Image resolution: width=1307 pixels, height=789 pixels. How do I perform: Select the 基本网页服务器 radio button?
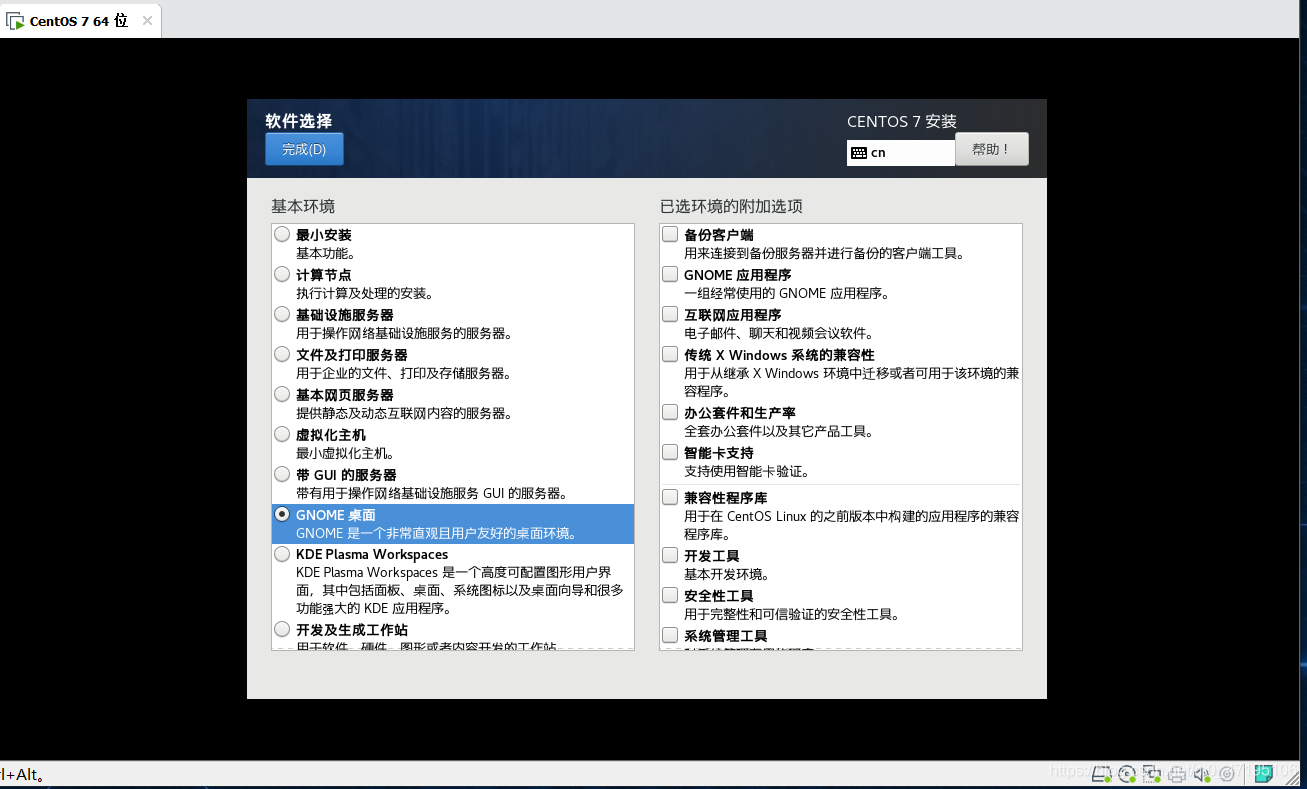coord(282,394)
